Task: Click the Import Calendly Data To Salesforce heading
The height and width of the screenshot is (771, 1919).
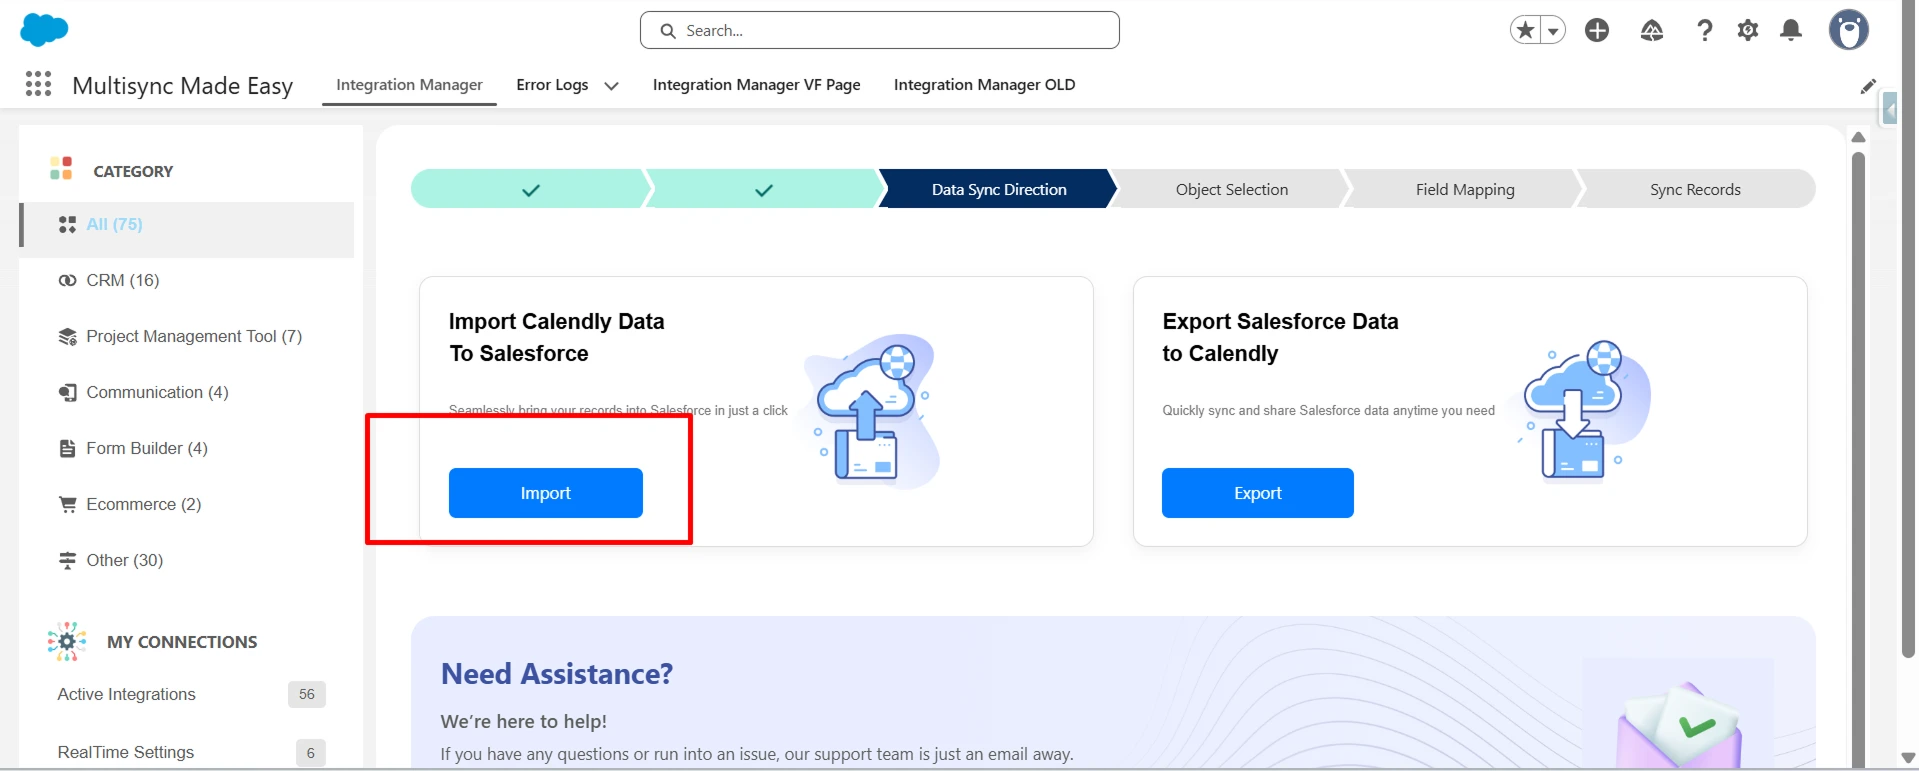Action: [x=557, y=337]
